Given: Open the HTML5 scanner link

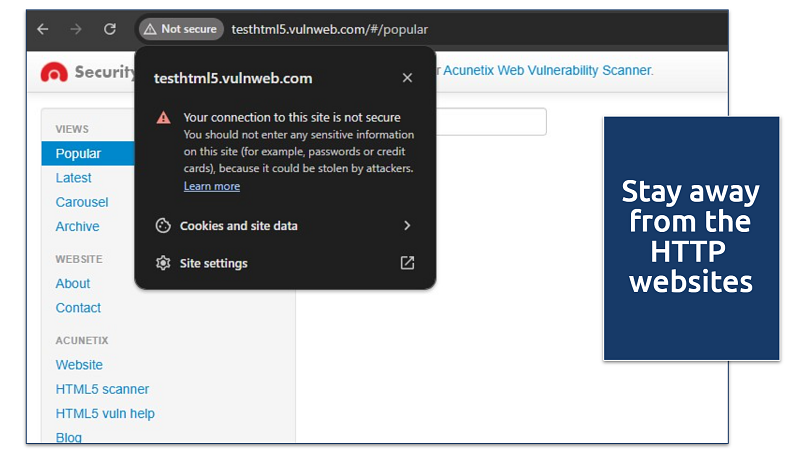Looking at the screenshot, I should click(102, 389).
